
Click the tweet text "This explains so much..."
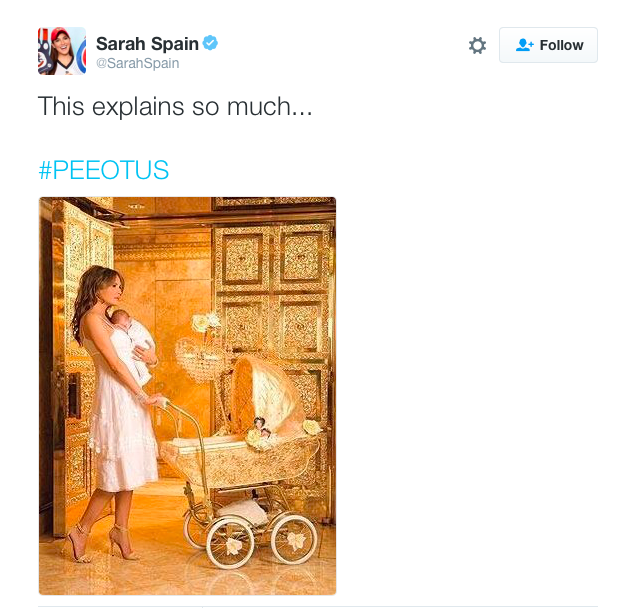[175, 107]
